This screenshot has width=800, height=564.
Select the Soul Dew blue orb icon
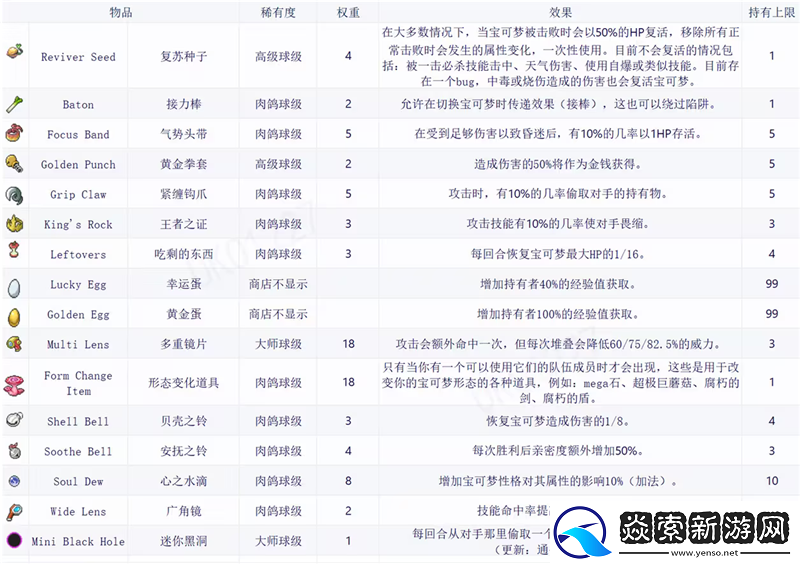pos(14,481)
